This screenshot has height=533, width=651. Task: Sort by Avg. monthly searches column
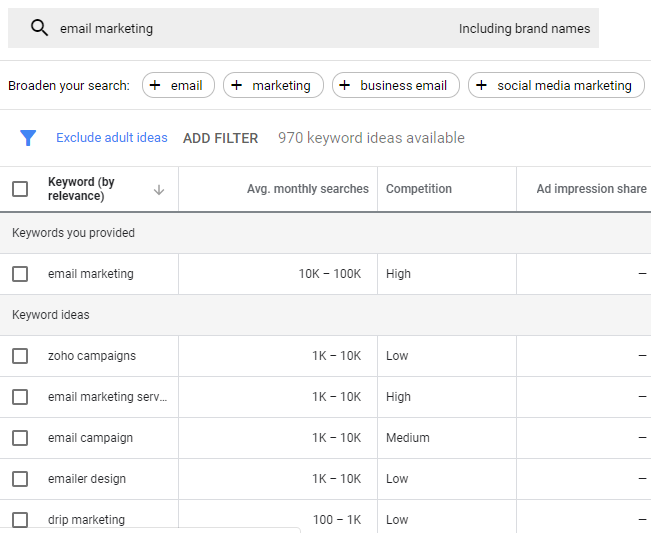[x=307, y=189]
